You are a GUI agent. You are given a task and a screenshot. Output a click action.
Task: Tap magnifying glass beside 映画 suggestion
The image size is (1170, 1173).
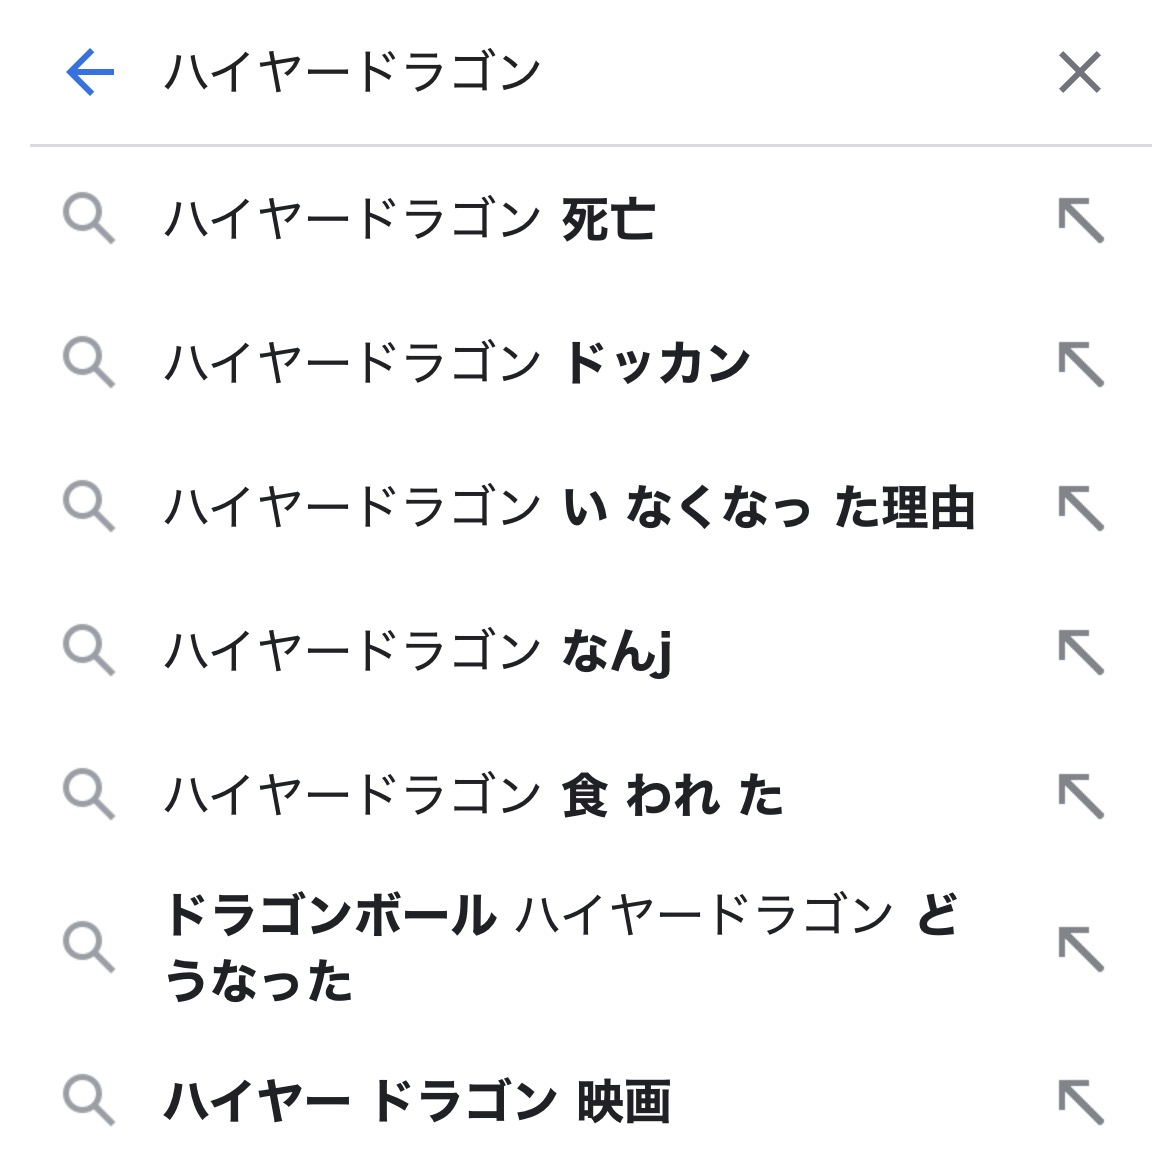point(88,1100)
